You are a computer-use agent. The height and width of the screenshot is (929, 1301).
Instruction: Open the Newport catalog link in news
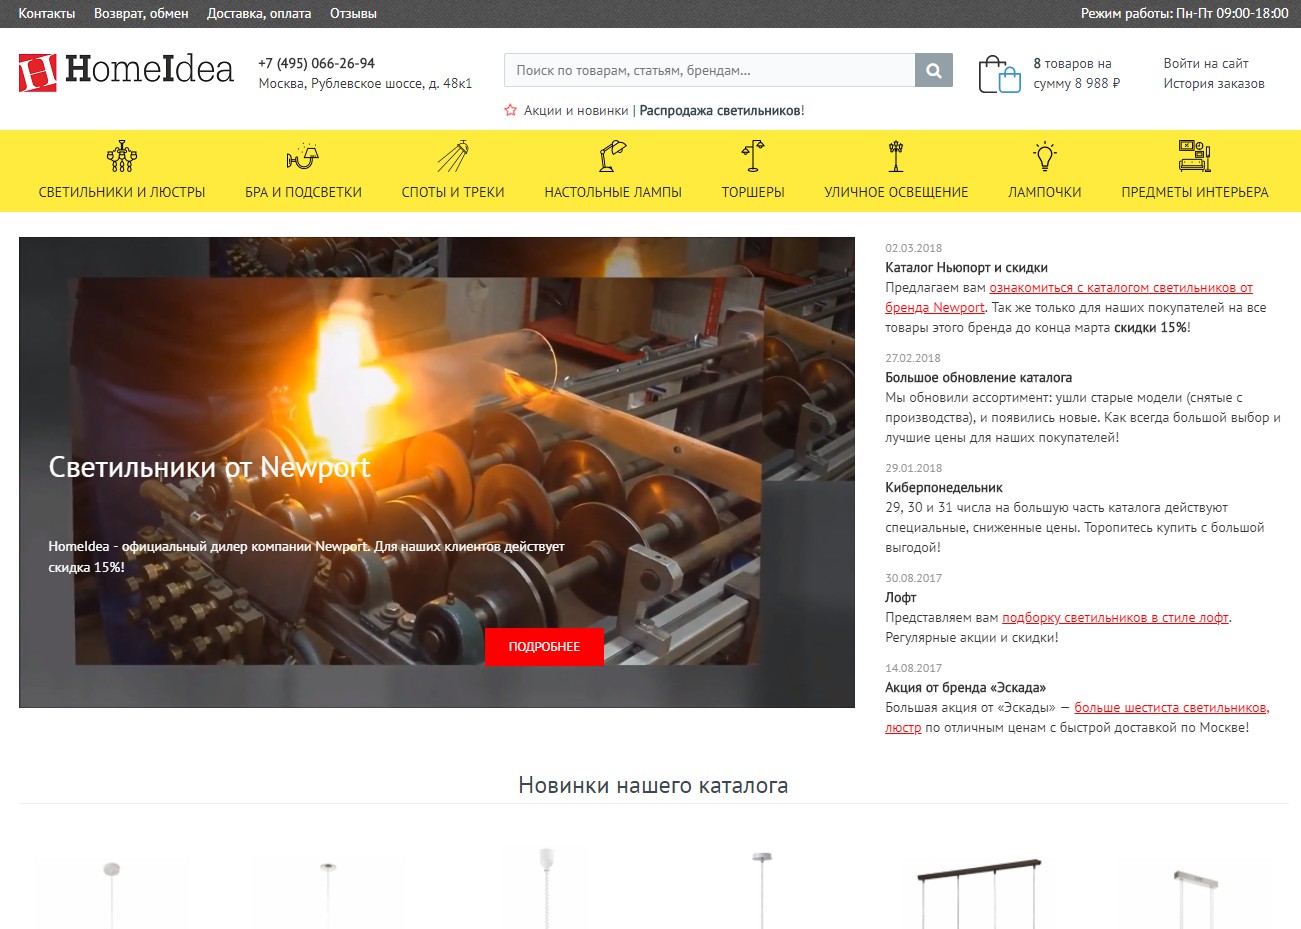1069,298
